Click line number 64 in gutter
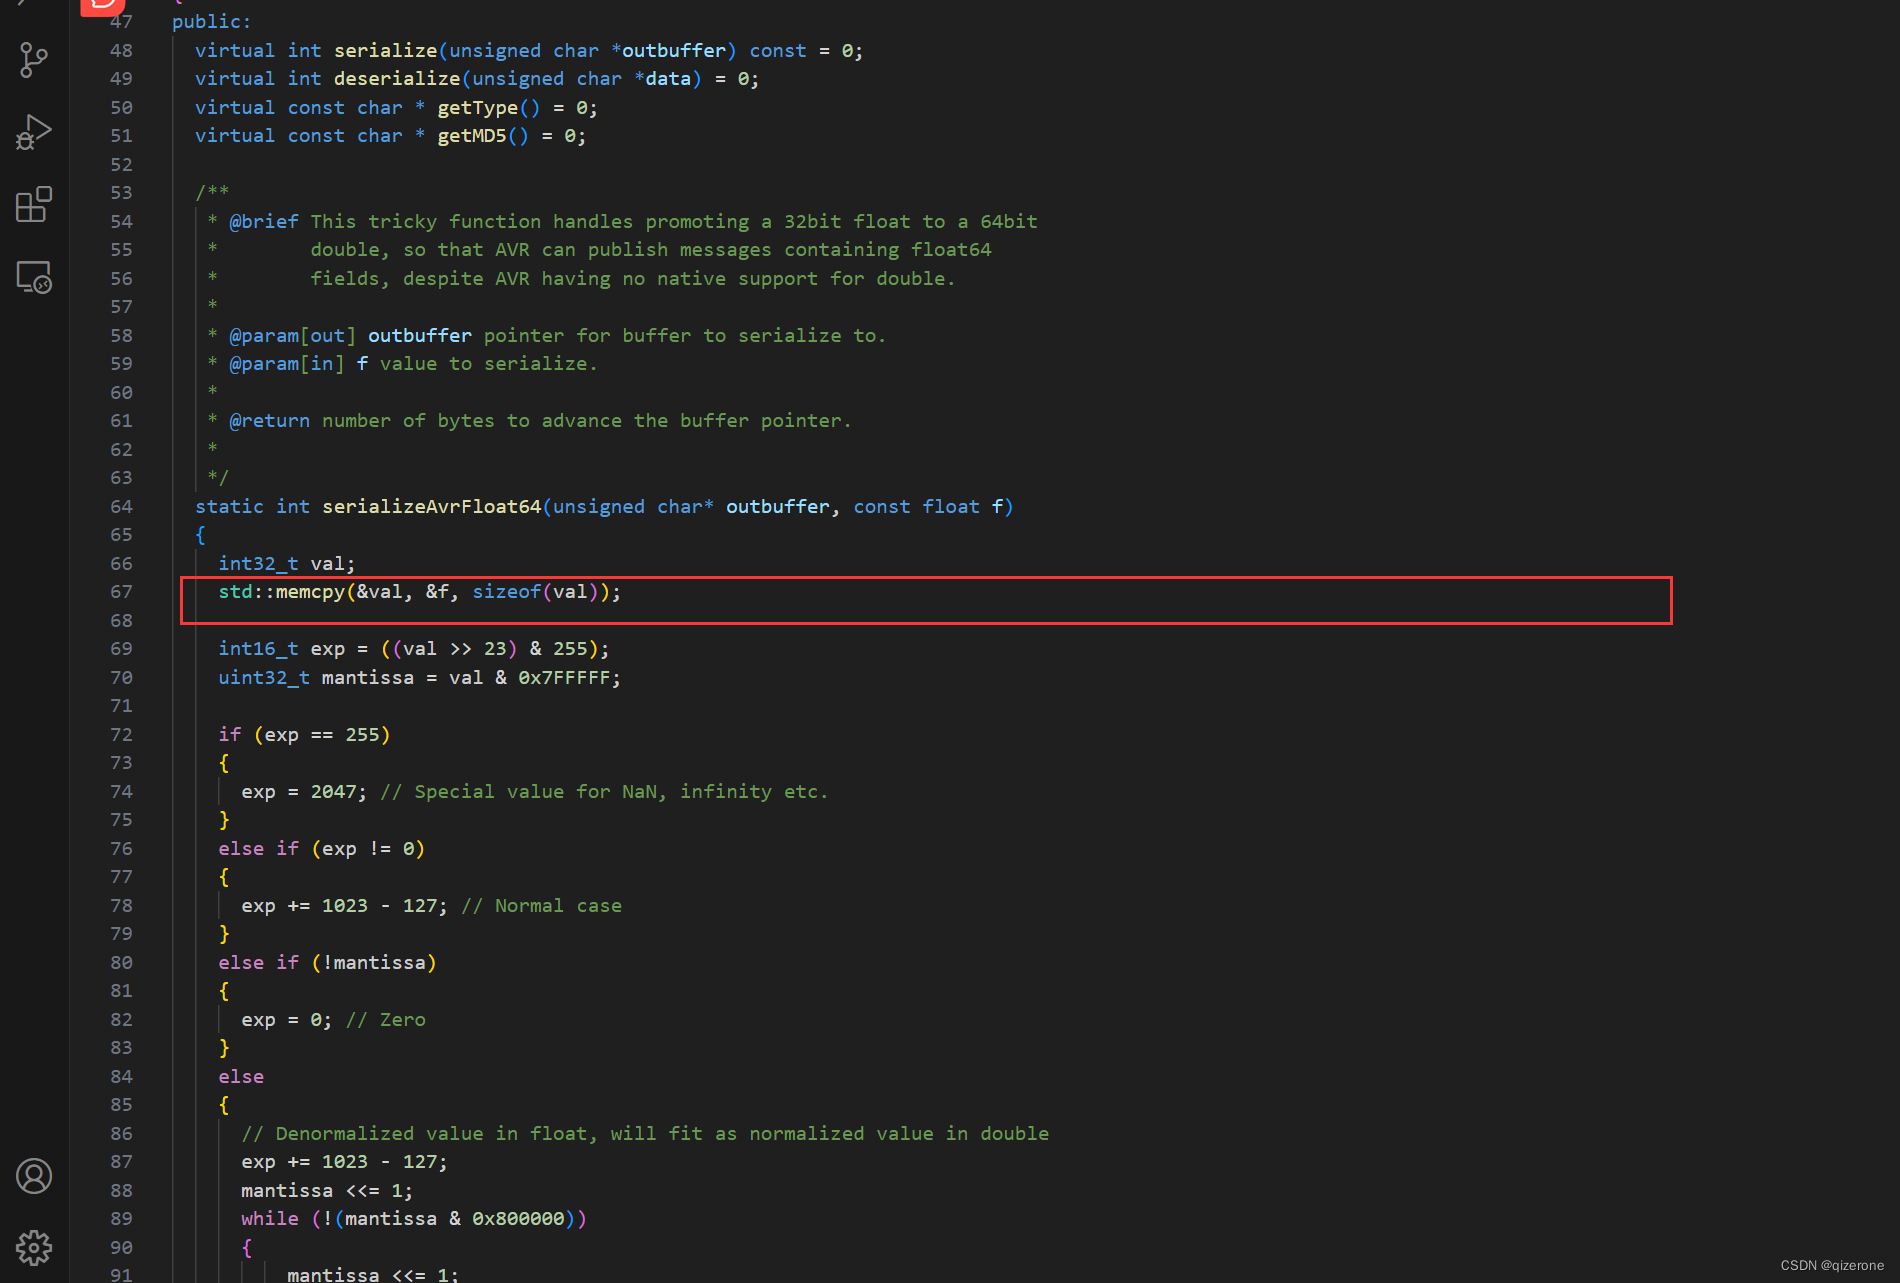Screen dimensions: 1900x1283 click(x=121, y=507)
